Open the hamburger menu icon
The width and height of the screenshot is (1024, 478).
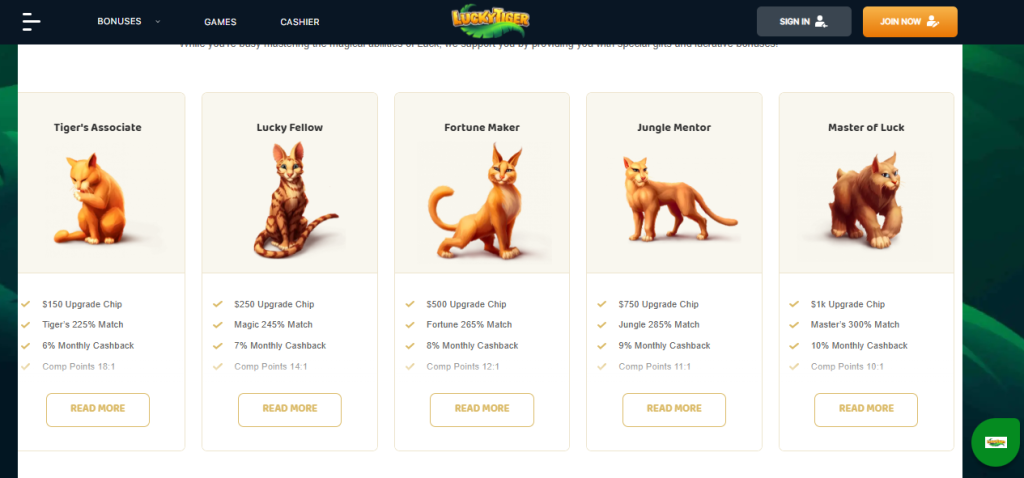[x=31, y=22]
